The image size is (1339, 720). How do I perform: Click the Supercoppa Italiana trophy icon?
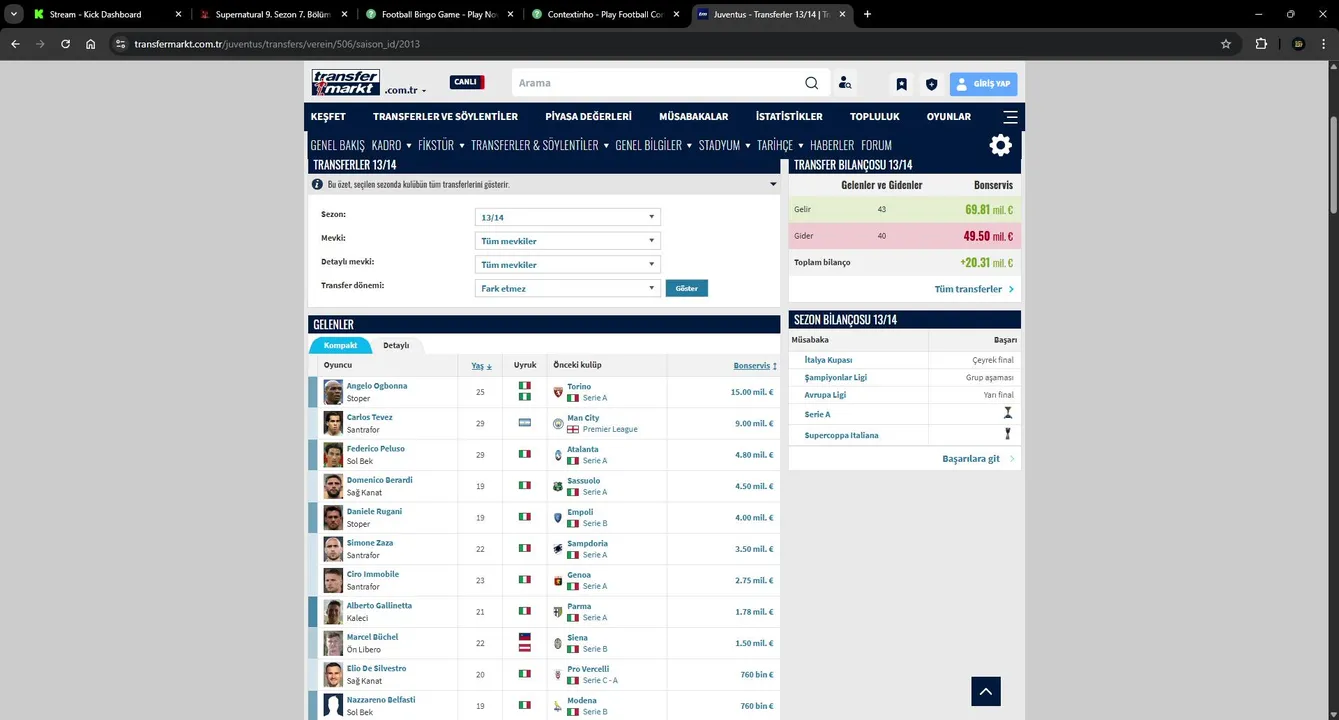coord(1008,434)
